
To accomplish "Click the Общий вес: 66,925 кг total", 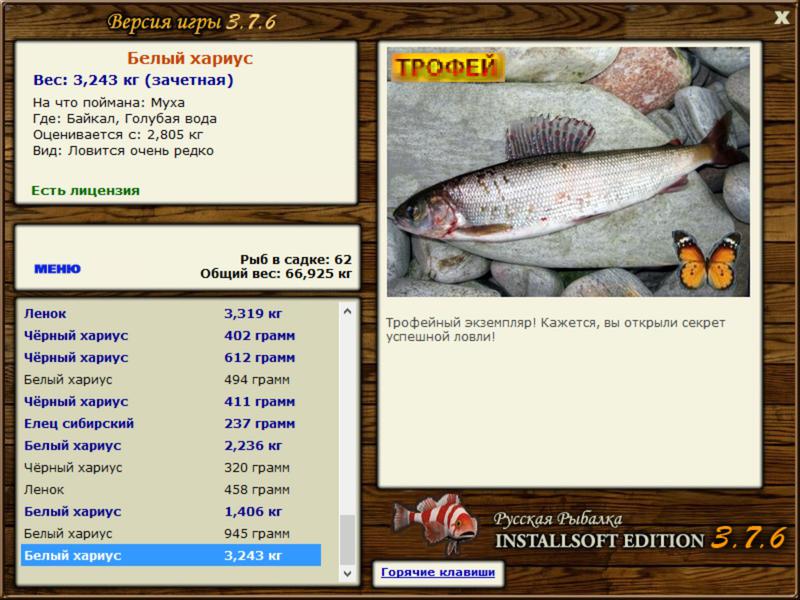I will 276,274.
